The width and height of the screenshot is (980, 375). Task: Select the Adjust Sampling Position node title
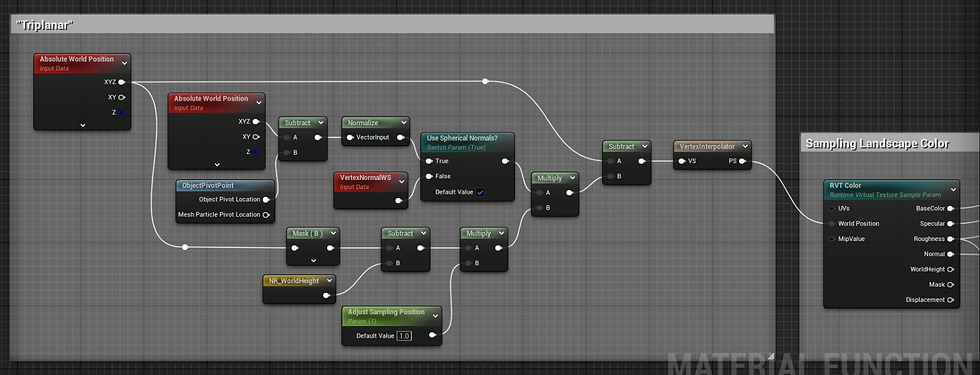(x=386, y=312)
